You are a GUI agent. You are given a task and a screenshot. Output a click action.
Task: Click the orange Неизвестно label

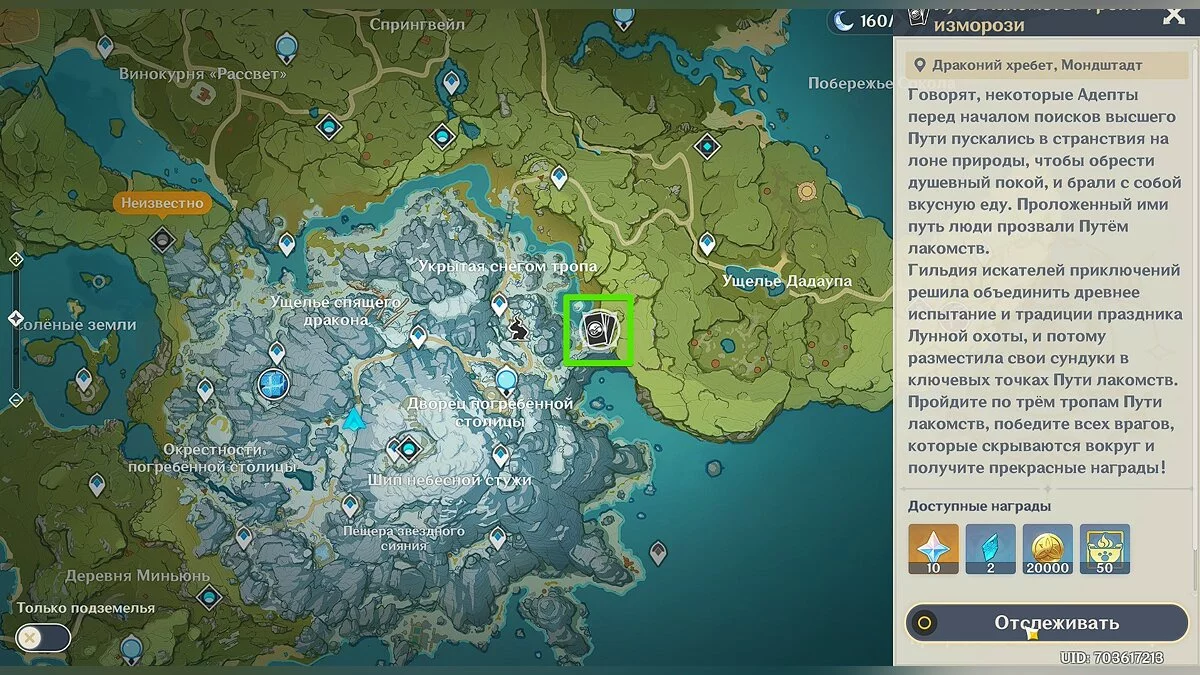(x=162, y=203)
